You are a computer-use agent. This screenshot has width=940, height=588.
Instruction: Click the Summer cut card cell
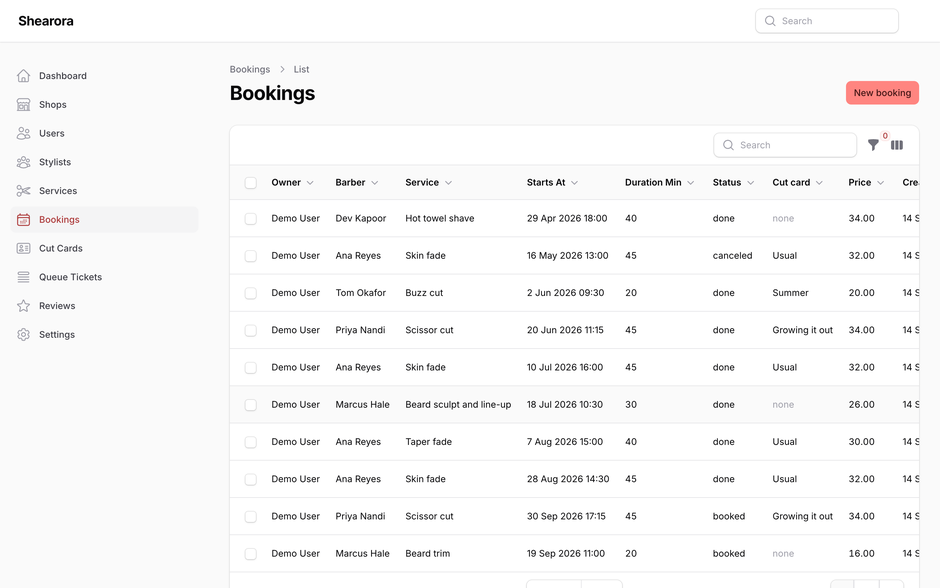(790, 293)
